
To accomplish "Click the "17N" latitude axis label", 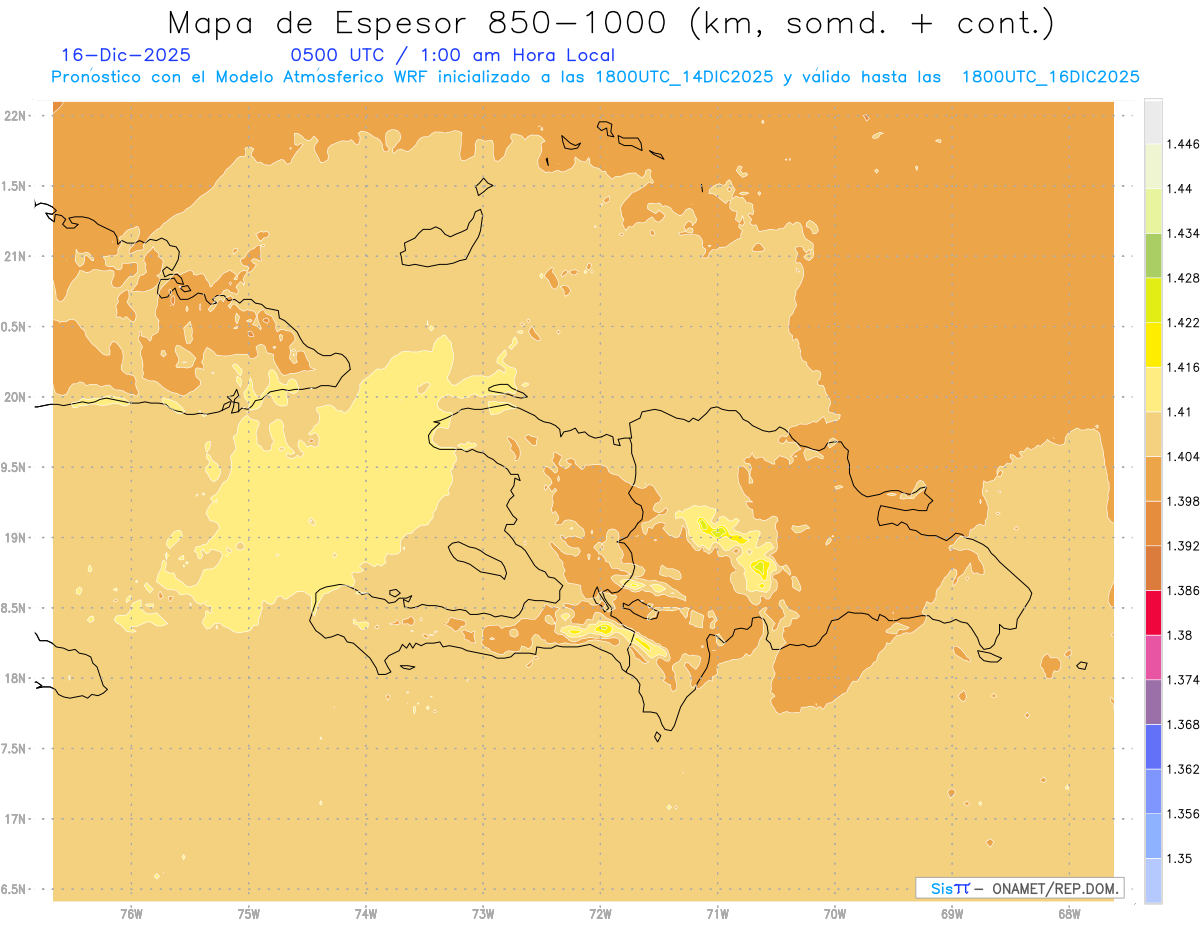I will [16, 820].
